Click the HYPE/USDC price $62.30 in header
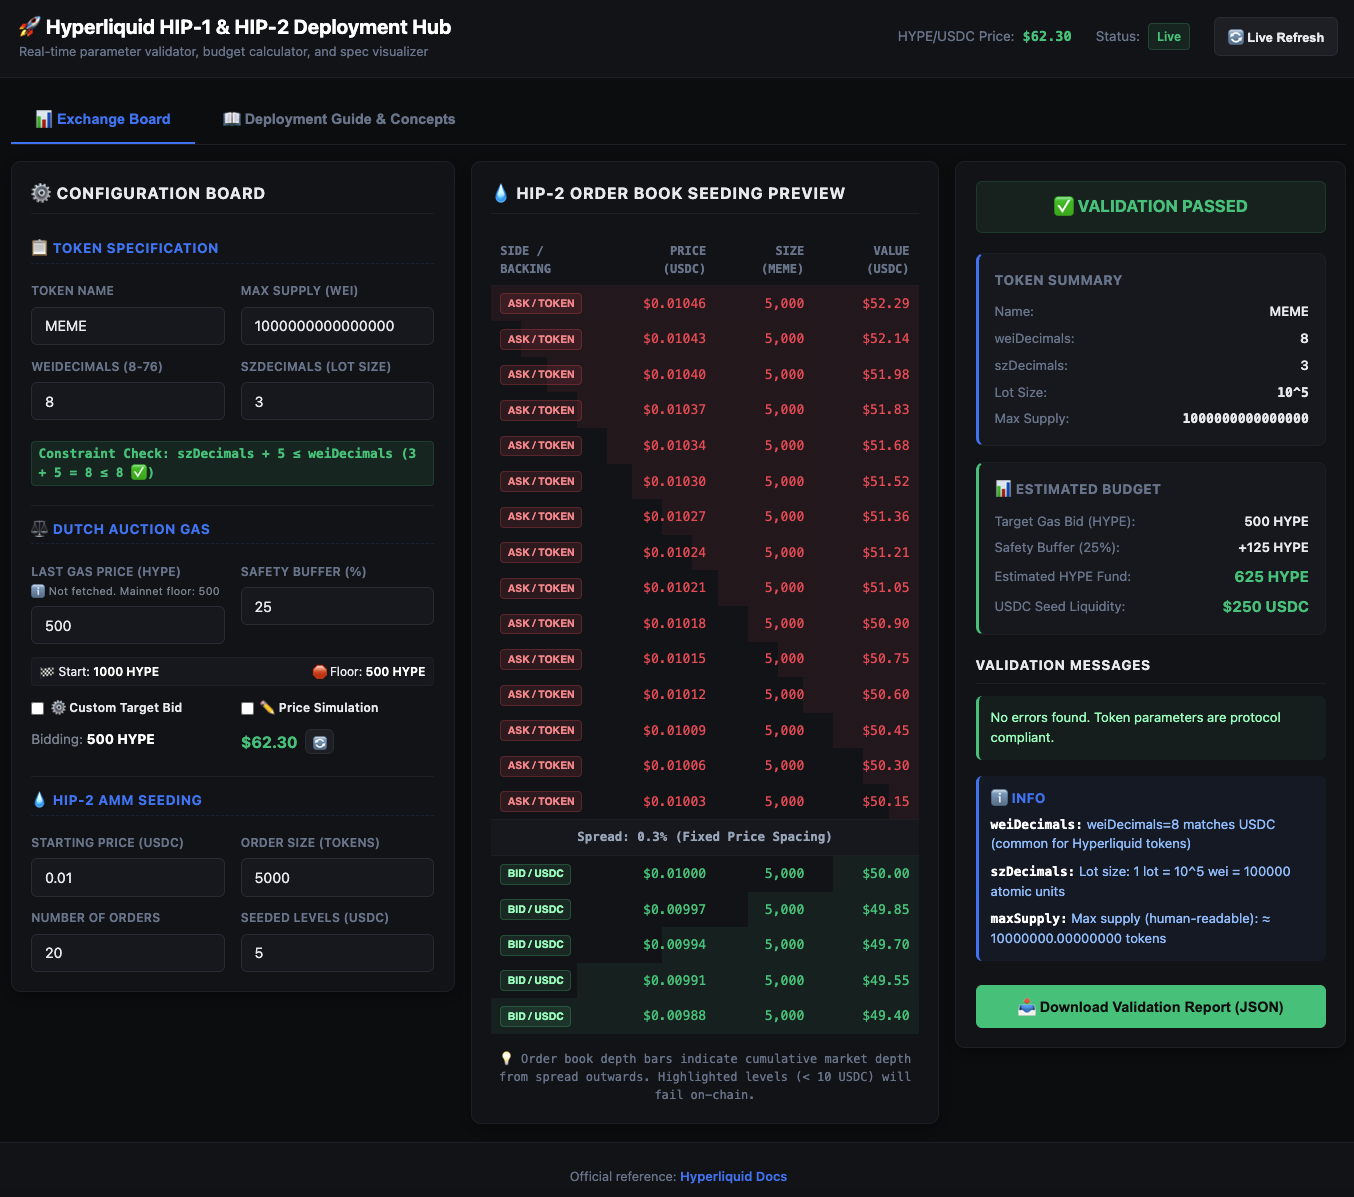The width and height of the screenshot is (1354, 1197). [1047, 36]
